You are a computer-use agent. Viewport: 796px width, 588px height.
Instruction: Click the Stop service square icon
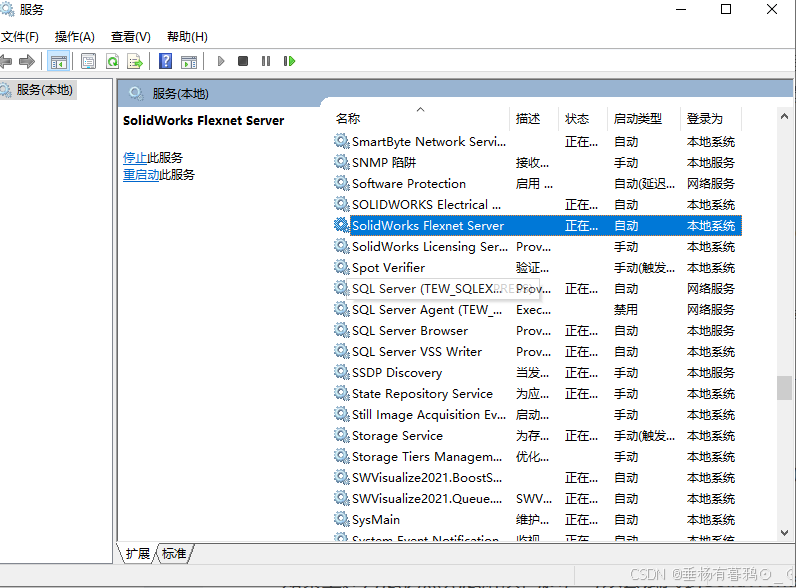pyautogui.click(x=243, y=61)
